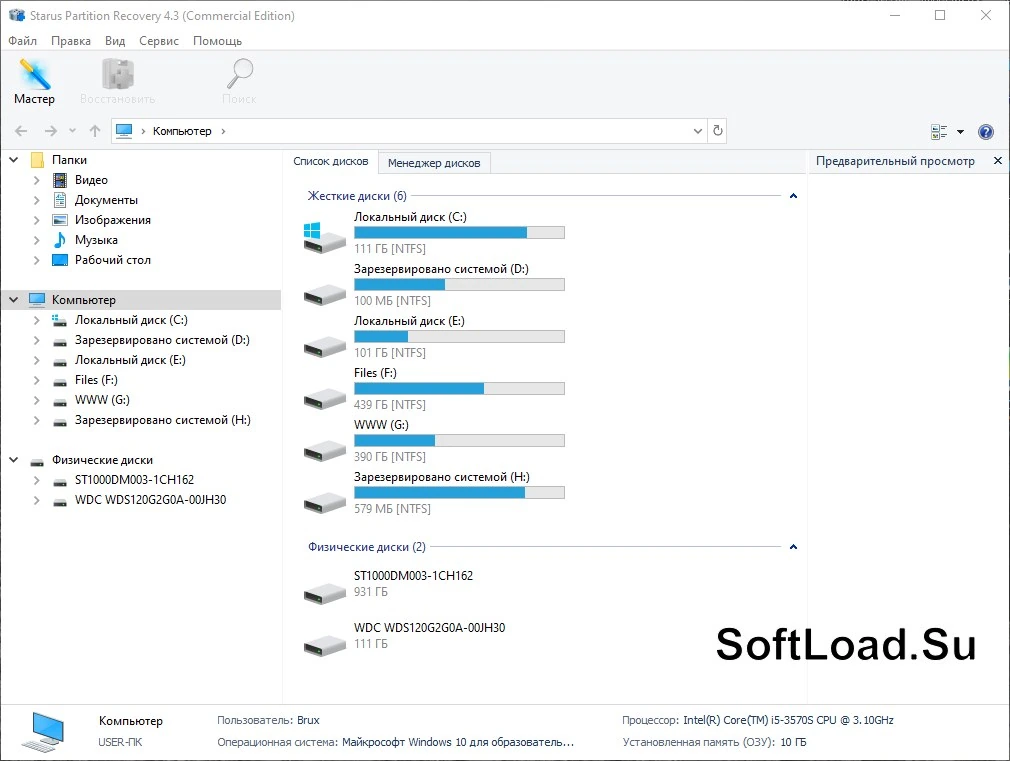Screen dimensions: 1010x761
Task: Open the address bar dropdown arrow
Action: click(698, 131)
